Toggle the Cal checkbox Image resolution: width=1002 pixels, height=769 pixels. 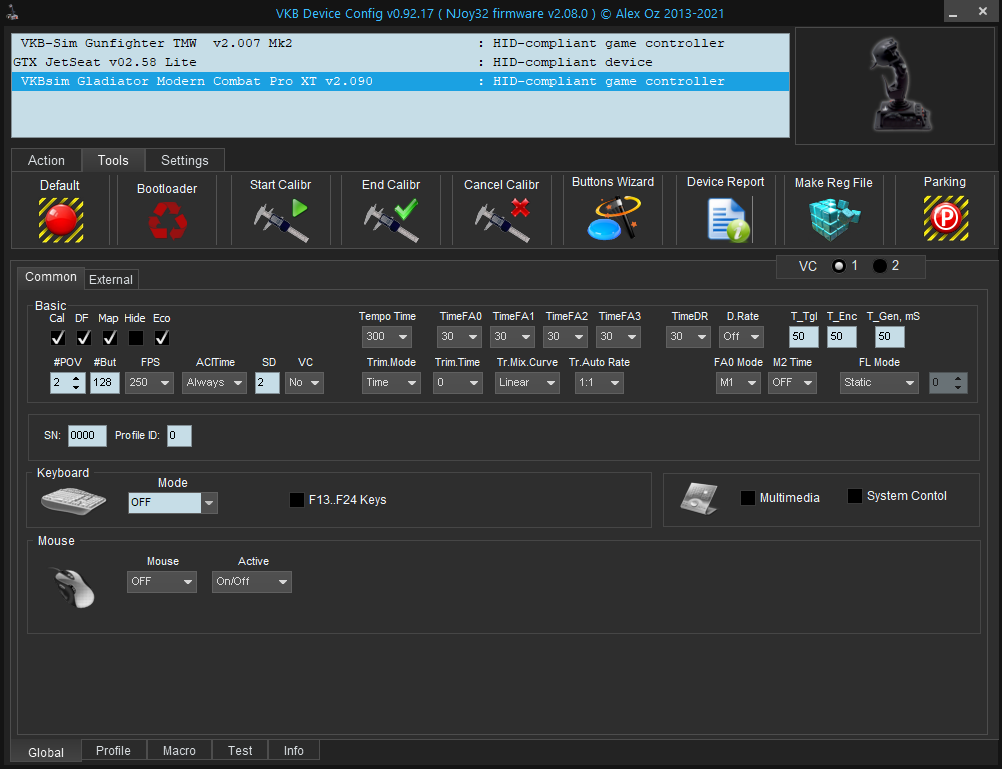(58, 338)
